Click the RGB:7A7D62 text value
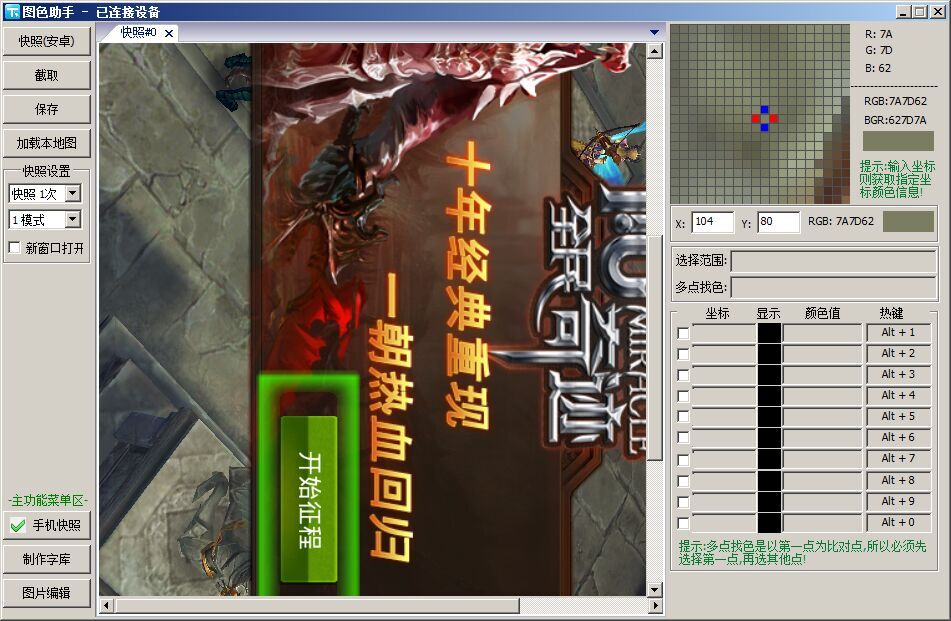Image resolution: width=951 pixels, height=621 pixels. tap(895, 101)
